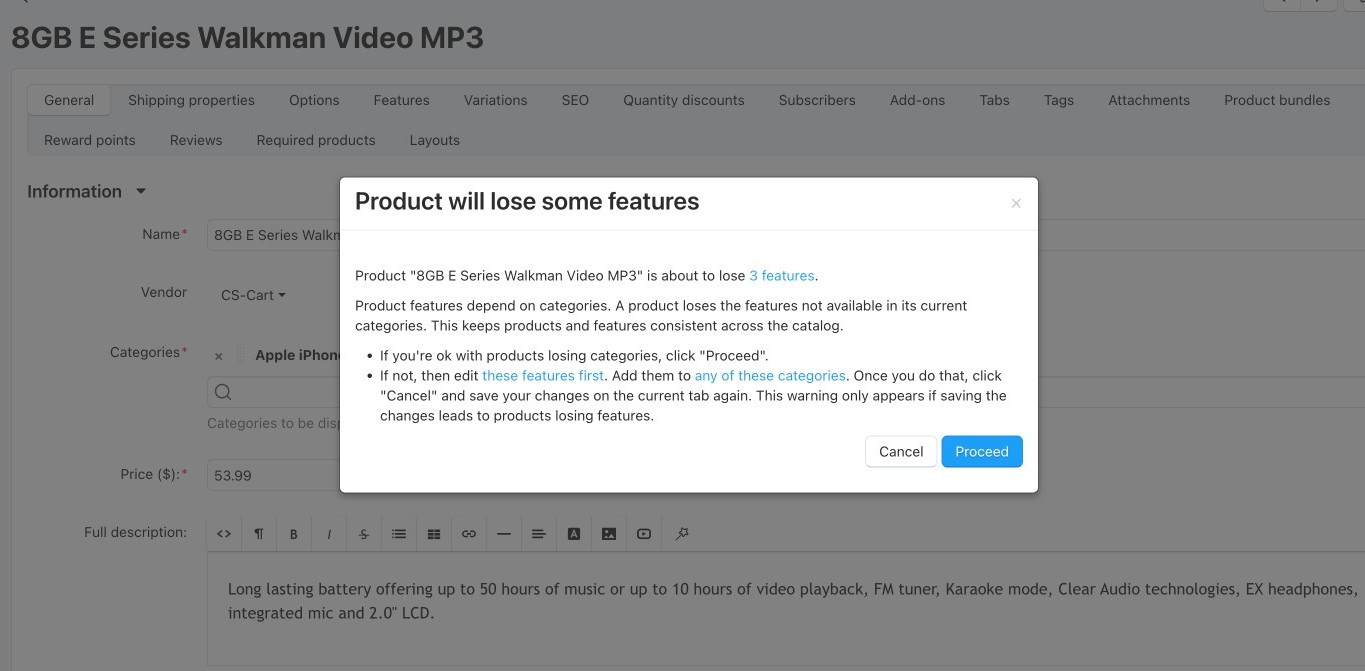Switch to the Shipping properties tab
1365x671 pixels.
190,100
